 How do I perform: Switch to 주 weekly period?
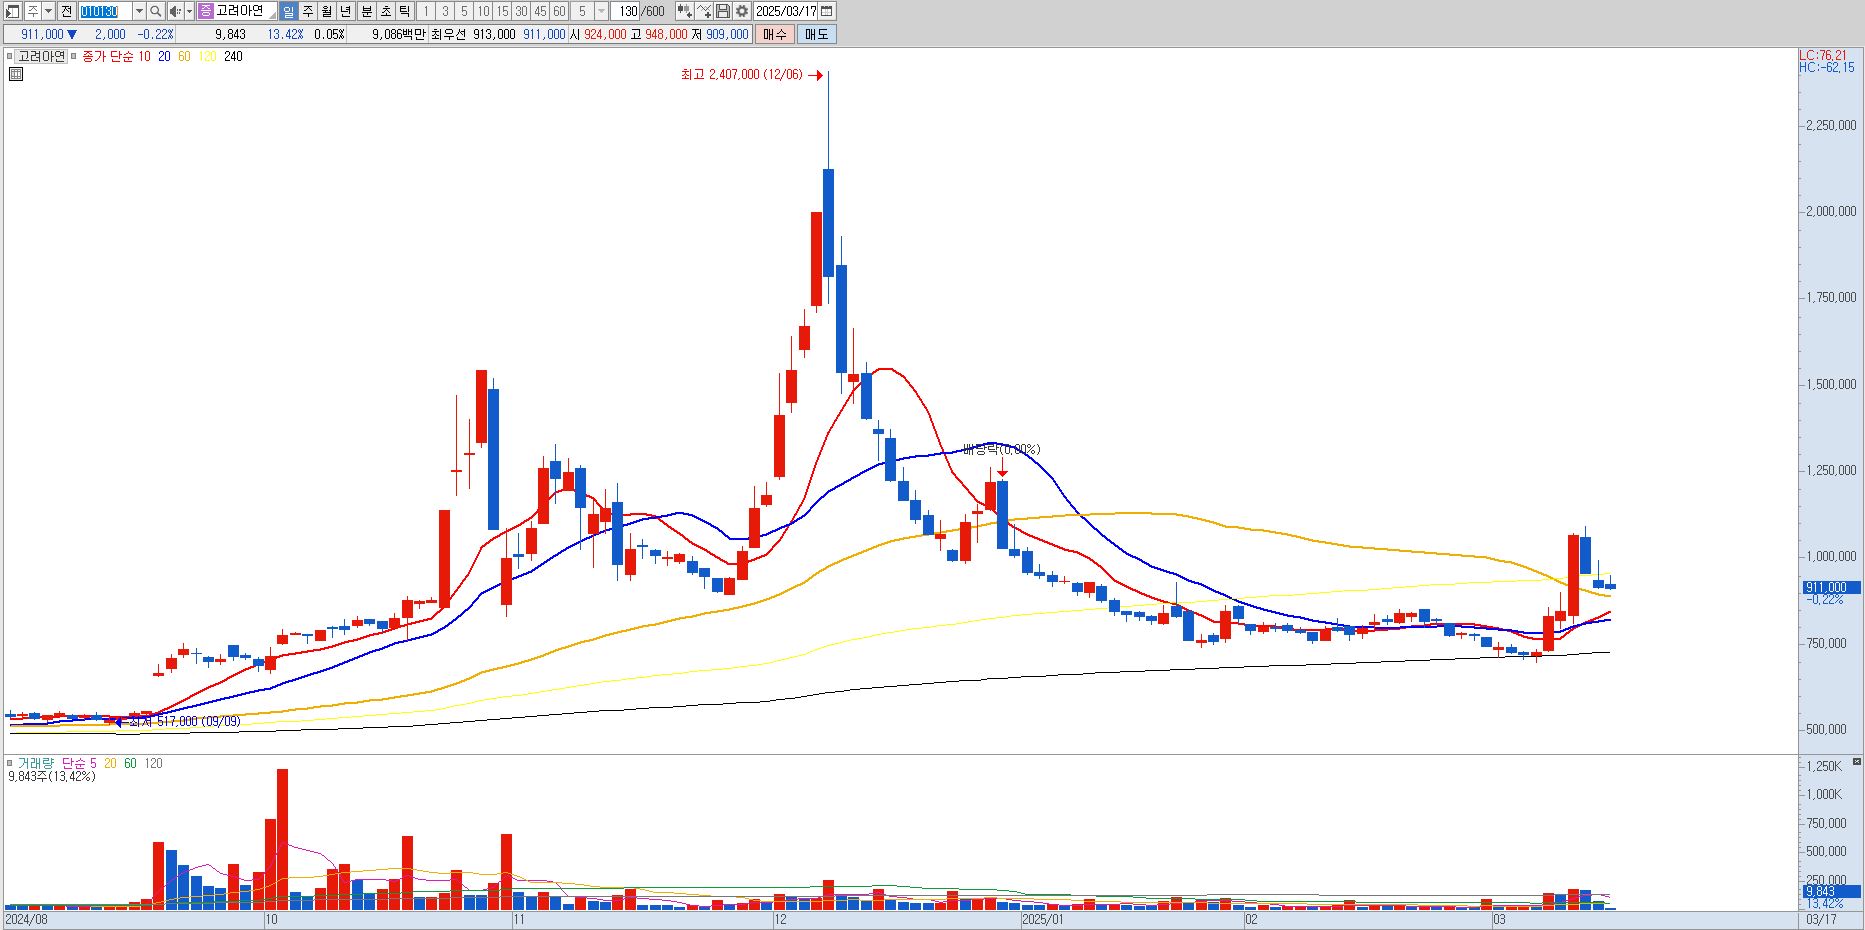(x=308, y=11)
